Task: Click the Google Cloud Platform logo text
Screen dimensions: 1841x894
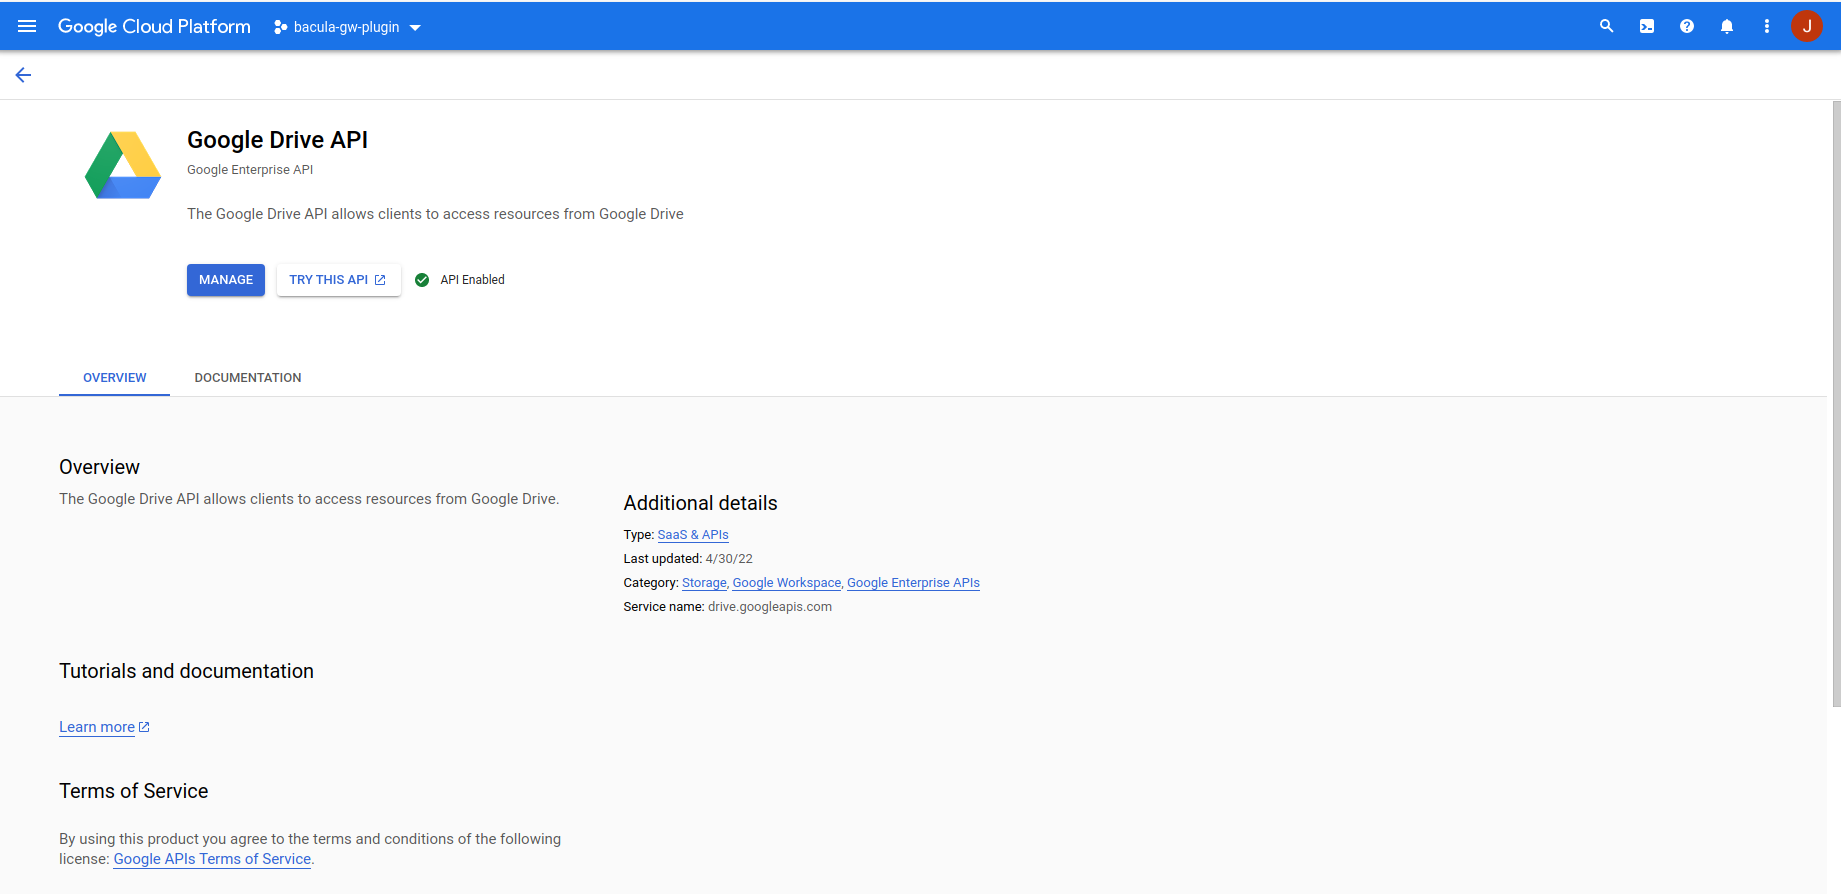Action: pos(154,27)
